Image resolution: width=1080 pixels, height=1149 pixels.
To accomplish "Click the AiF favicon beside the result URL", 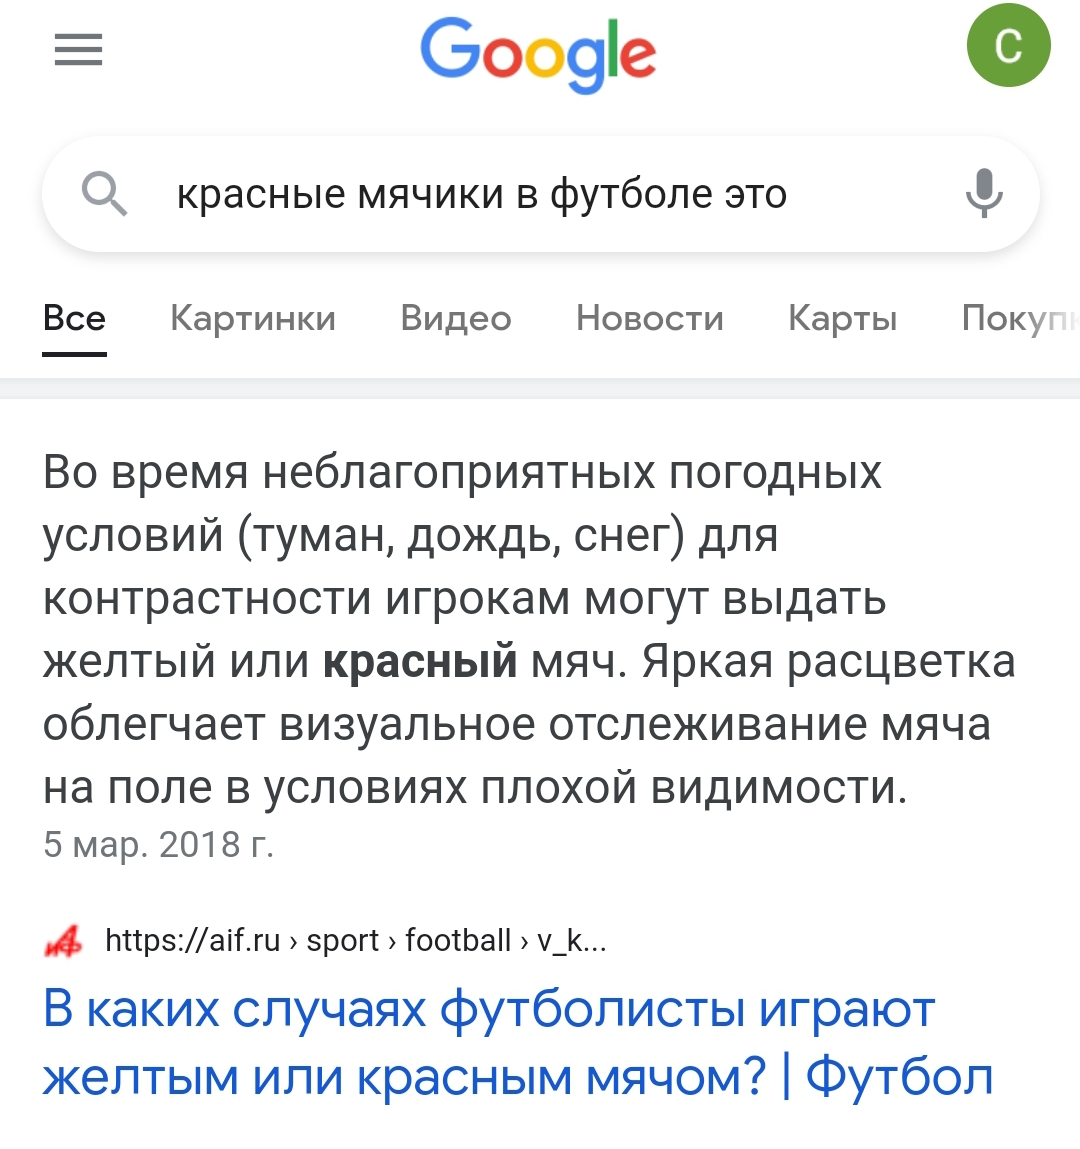I will click(64, 941).
